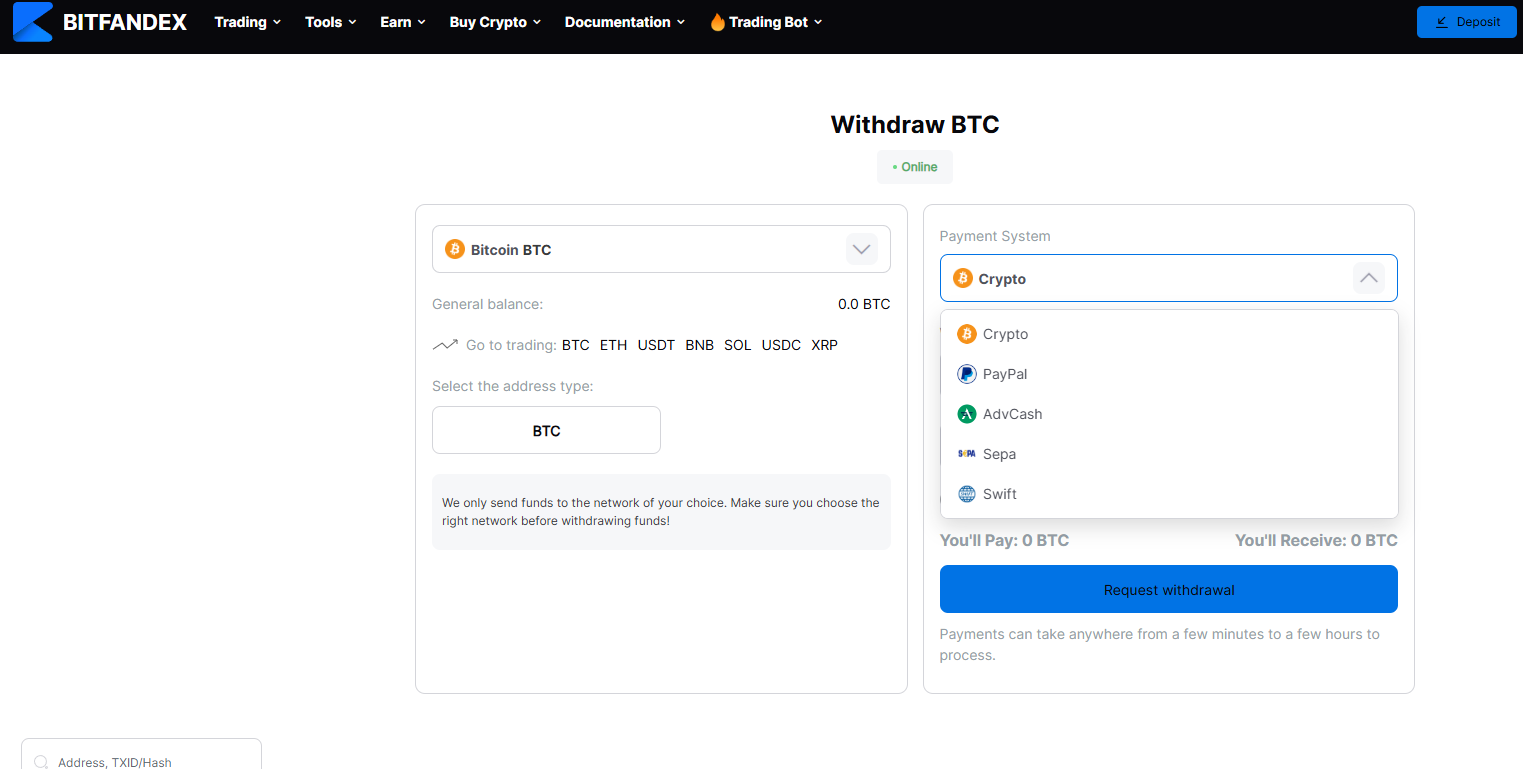Click the 0.0 BTC general balance value
Screen dimensions: 1523x769
coord(864,304)
